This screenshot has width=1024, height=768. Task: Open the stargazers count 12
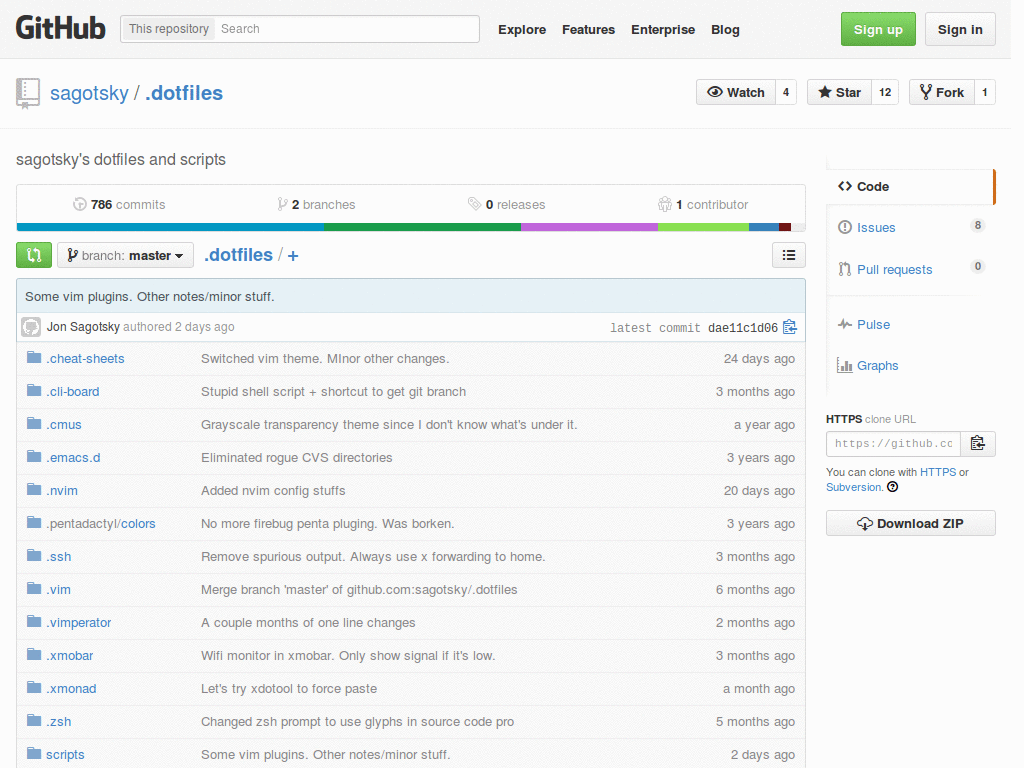(x=885, y=92)
